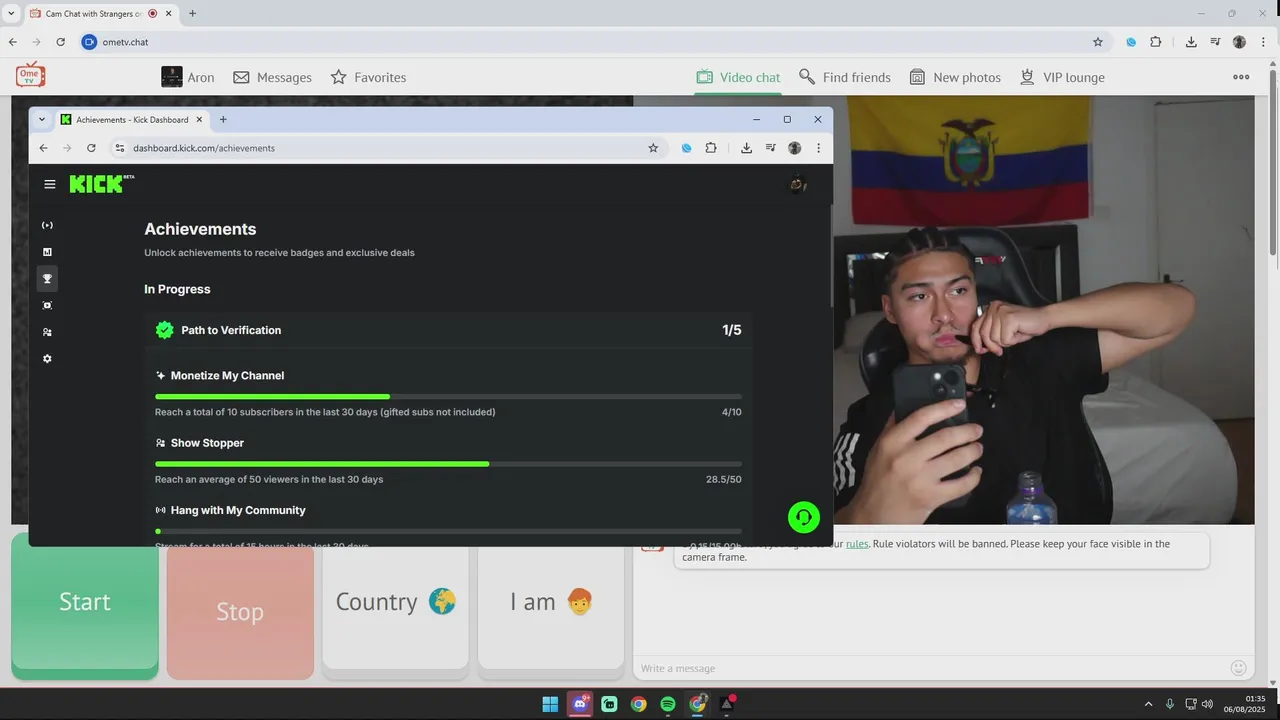Screen dimensions: 1280x720
Task: Click the Monetize My Channel progress bar
Action: [x=448, y=397]
